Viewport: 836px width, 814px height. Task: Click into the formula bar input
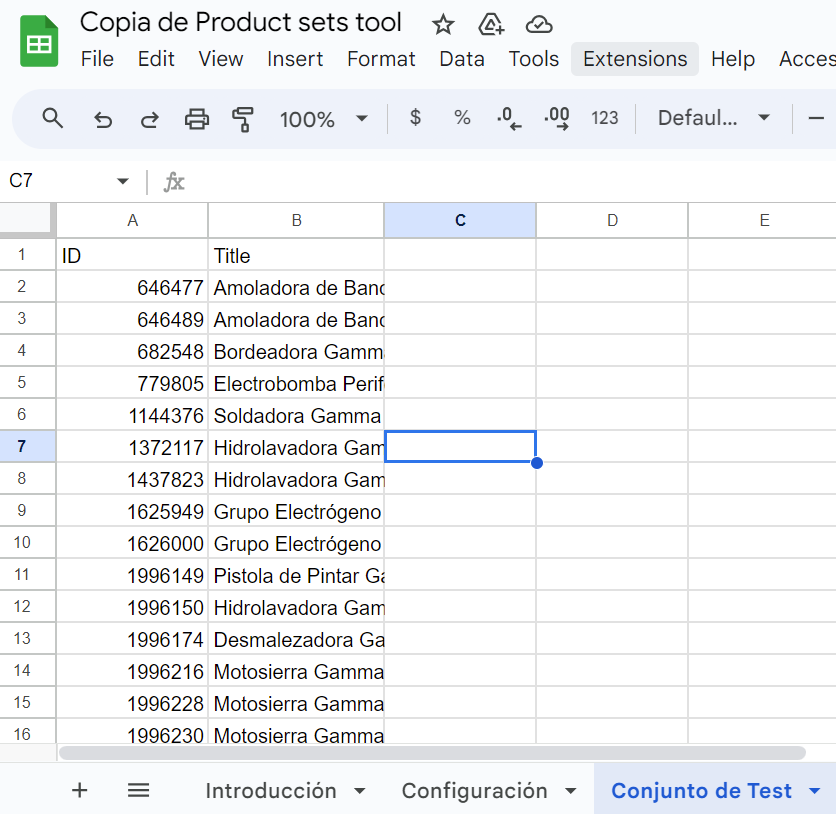coord(512,182)
